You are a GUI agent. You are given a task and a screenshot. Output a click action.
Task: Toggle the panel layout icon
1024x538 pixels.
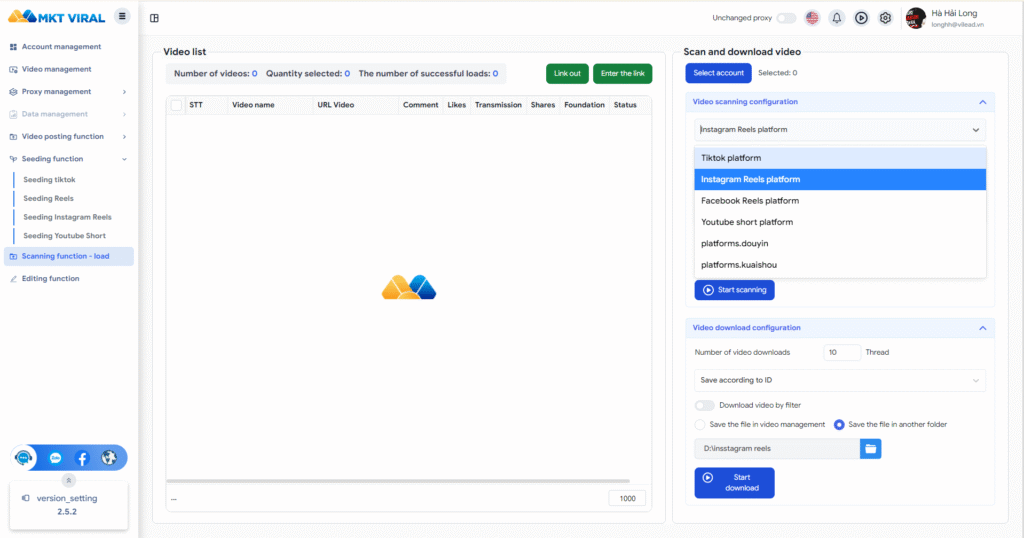point(154,18)
